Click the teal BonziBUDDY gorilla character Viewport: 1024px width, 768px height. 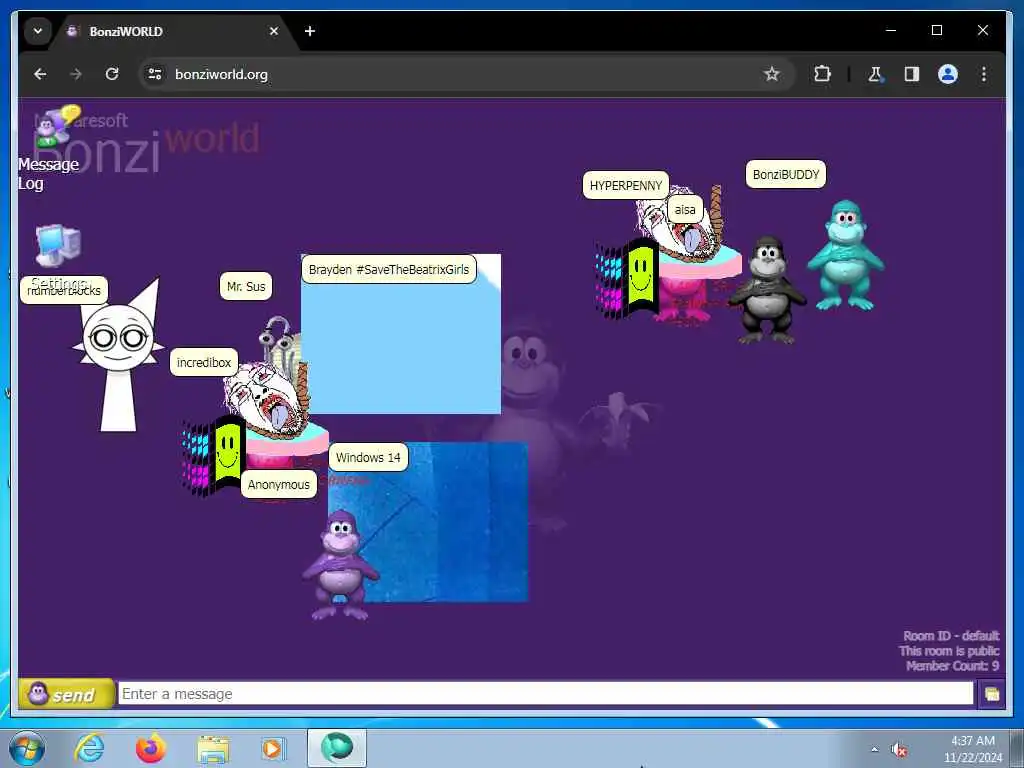845,256
